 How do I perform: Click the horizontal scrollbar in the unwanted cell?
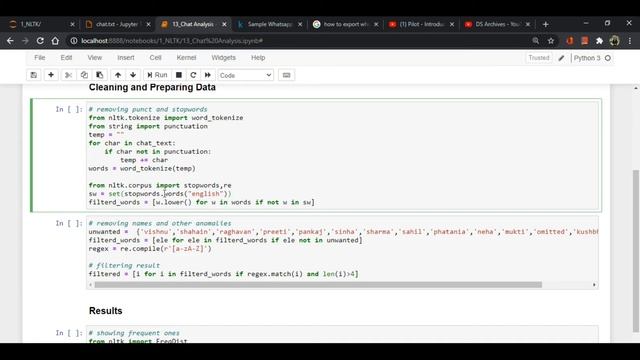pos(318,284)
